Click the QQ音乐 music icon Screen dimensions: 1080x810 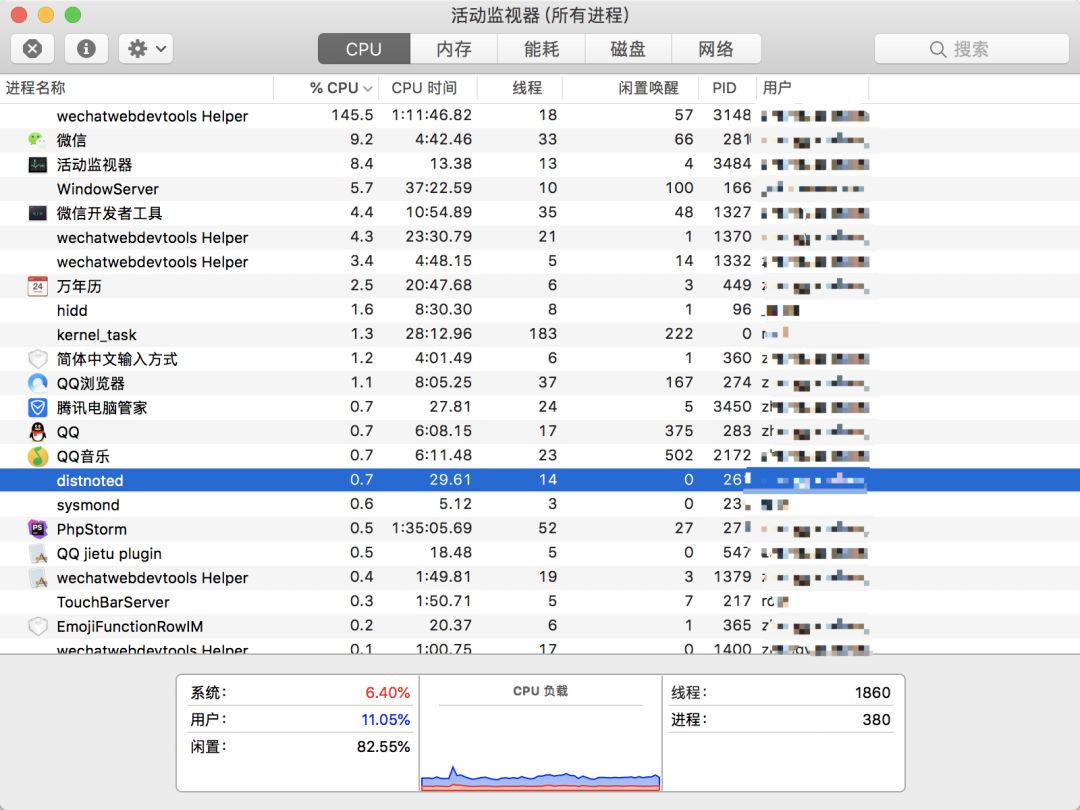(x=37, y=456)
